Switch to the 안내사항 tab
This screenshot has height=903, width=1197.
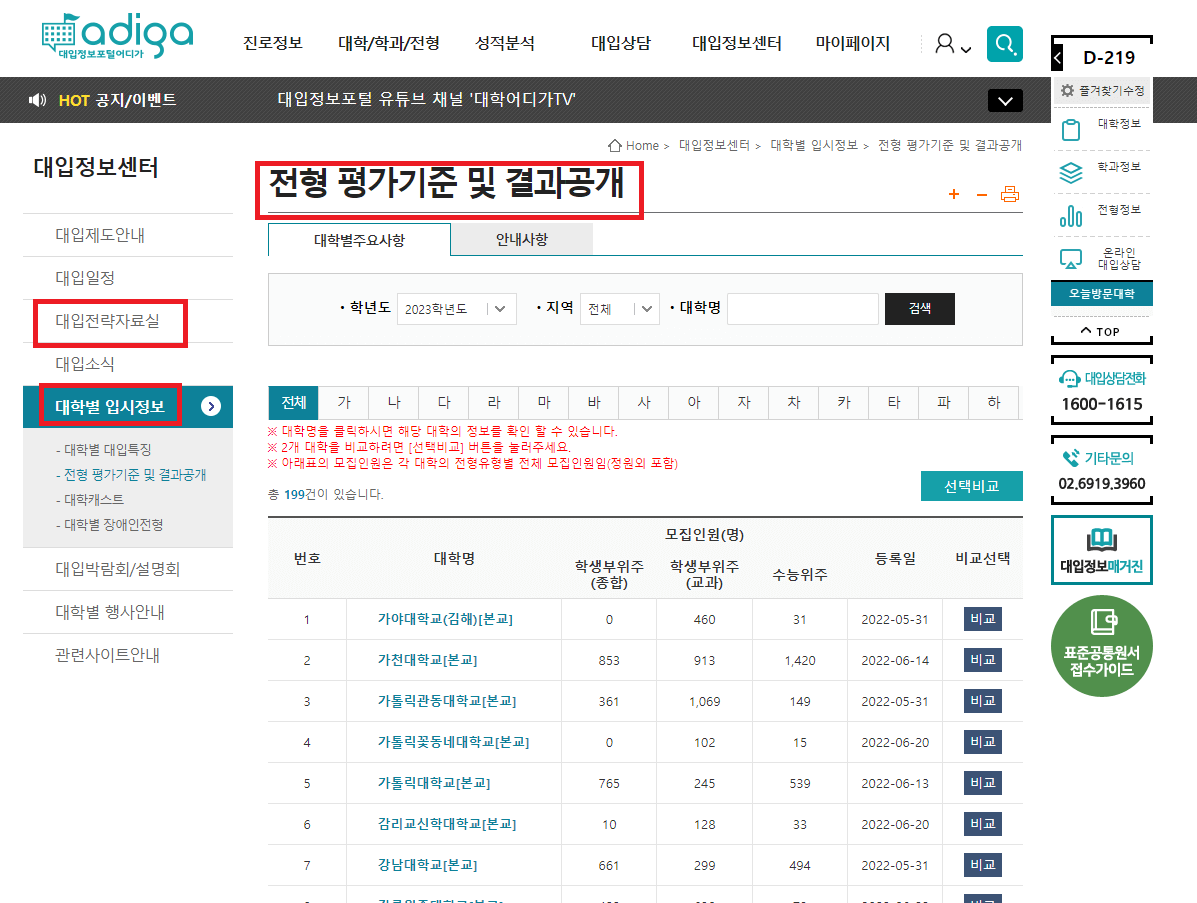point(522,239)
